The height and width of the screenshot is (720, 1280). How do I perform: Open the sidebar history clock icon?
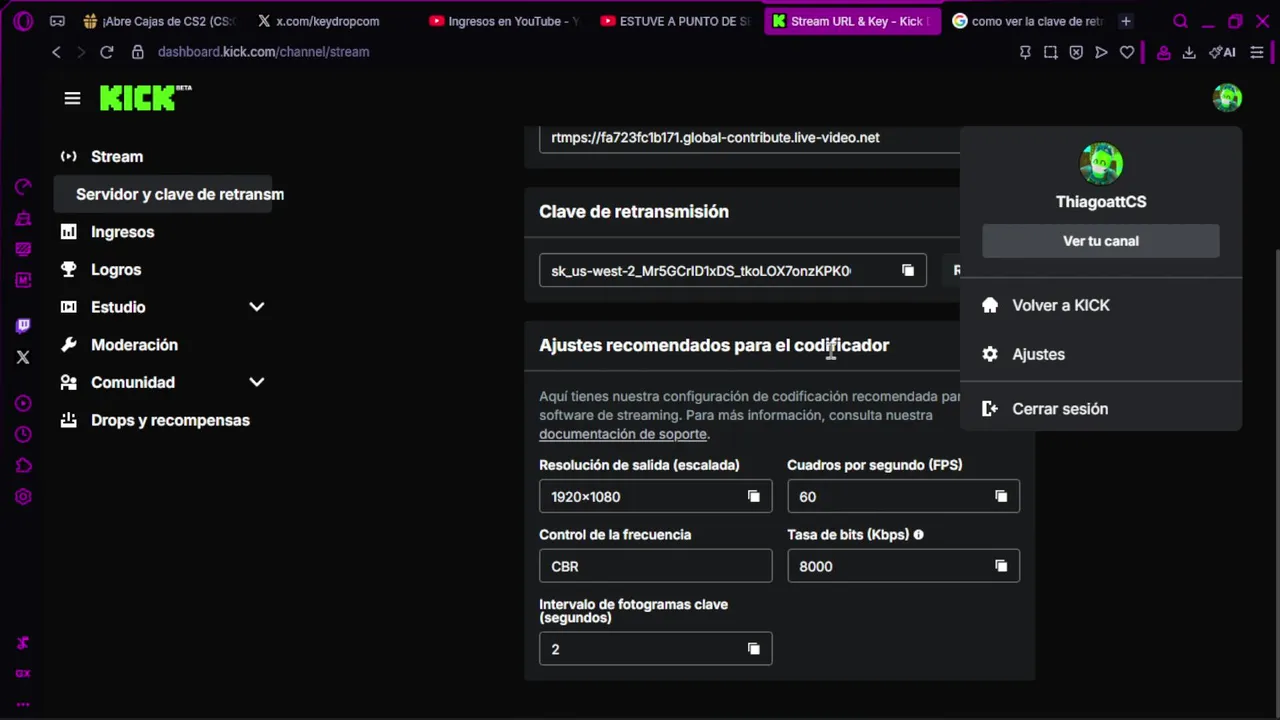23,435
